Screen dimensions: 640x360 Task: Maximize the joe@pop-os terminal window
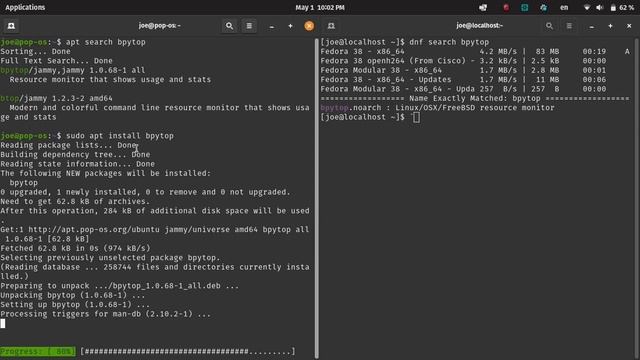[x=290, y=26]
